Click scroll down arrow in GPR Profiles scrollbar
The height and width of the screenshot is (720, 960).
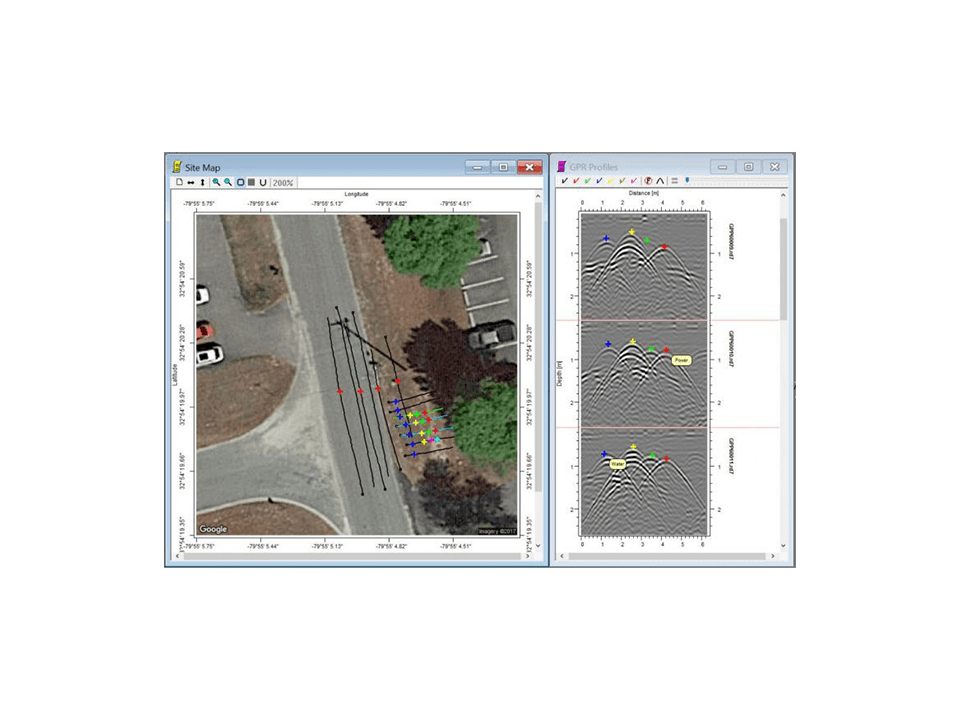[x=783, y=546]
